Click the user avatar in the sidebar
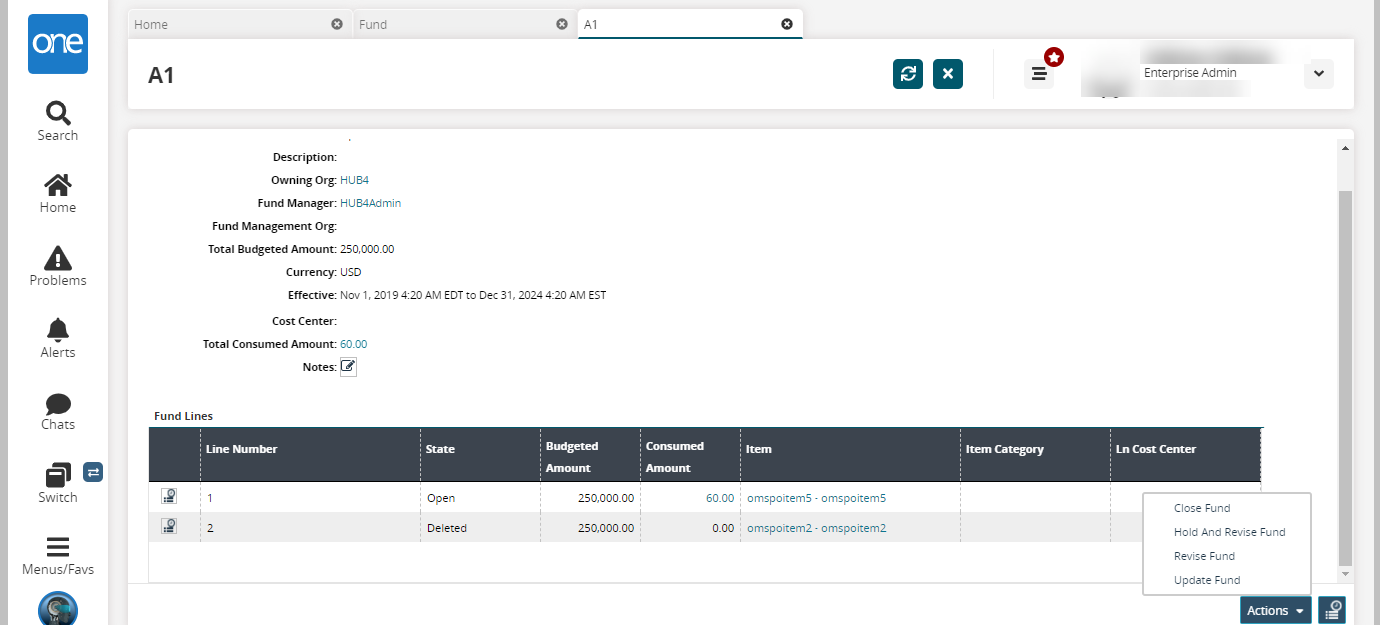This screenshot has width=1380, height=625. point(58,608)
